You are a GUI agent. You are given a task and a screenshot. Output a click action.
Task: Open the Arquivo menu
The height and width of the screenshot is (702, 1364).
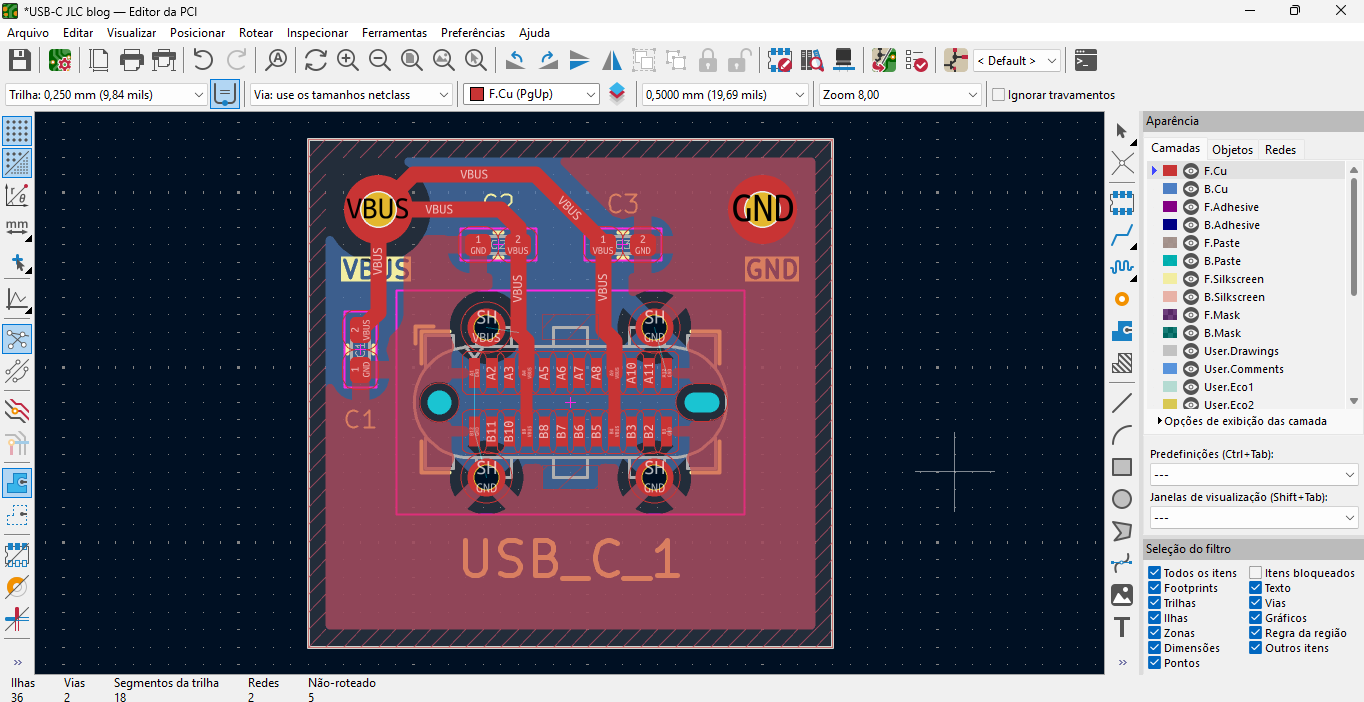click(x=28, y=33)
